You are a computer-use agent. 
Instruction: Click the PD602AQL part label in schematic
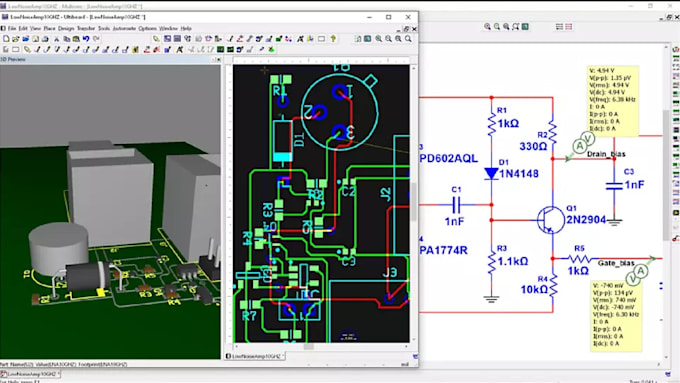(448, 158)
